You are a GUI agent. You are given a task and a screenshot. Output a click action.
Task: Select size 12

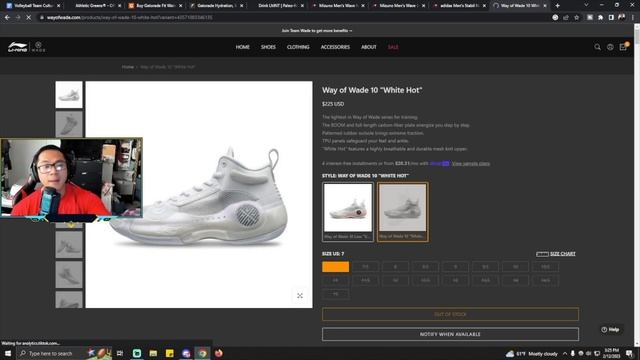[395, 280]
